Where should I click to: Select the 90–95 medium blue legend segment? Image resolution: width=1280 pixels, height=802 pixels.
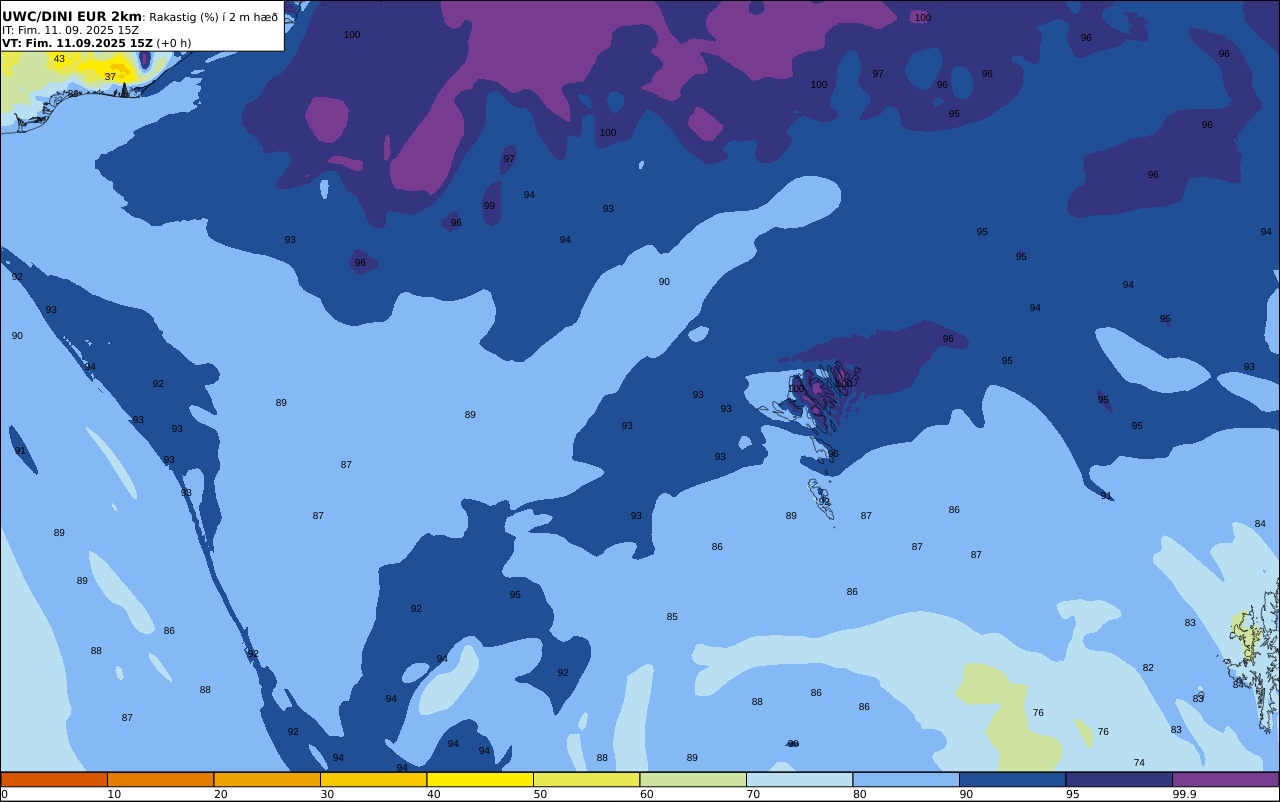[x=1012, y=779]
